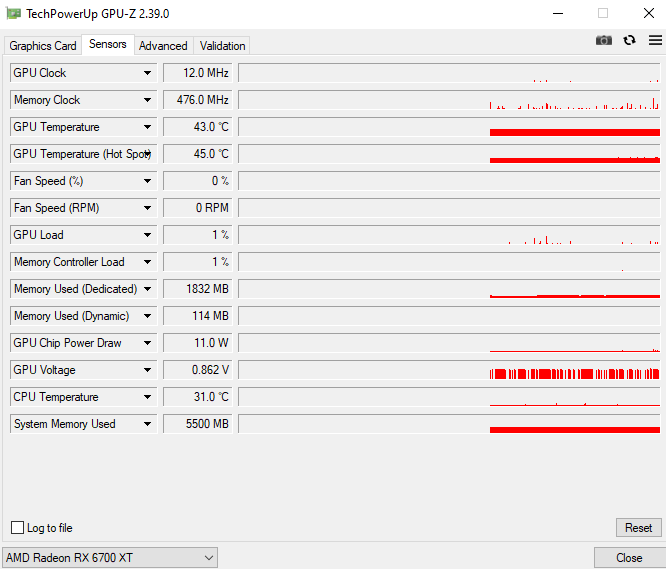Screen dimensions: 666x569
Task: Open the GPU Load sensor dropdown
Action: [83, 235]
